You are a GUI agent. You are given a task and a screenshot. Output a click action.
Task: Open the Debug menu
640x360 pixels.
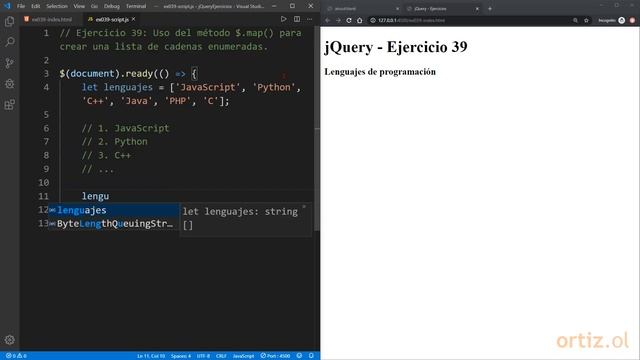(112, 6)
